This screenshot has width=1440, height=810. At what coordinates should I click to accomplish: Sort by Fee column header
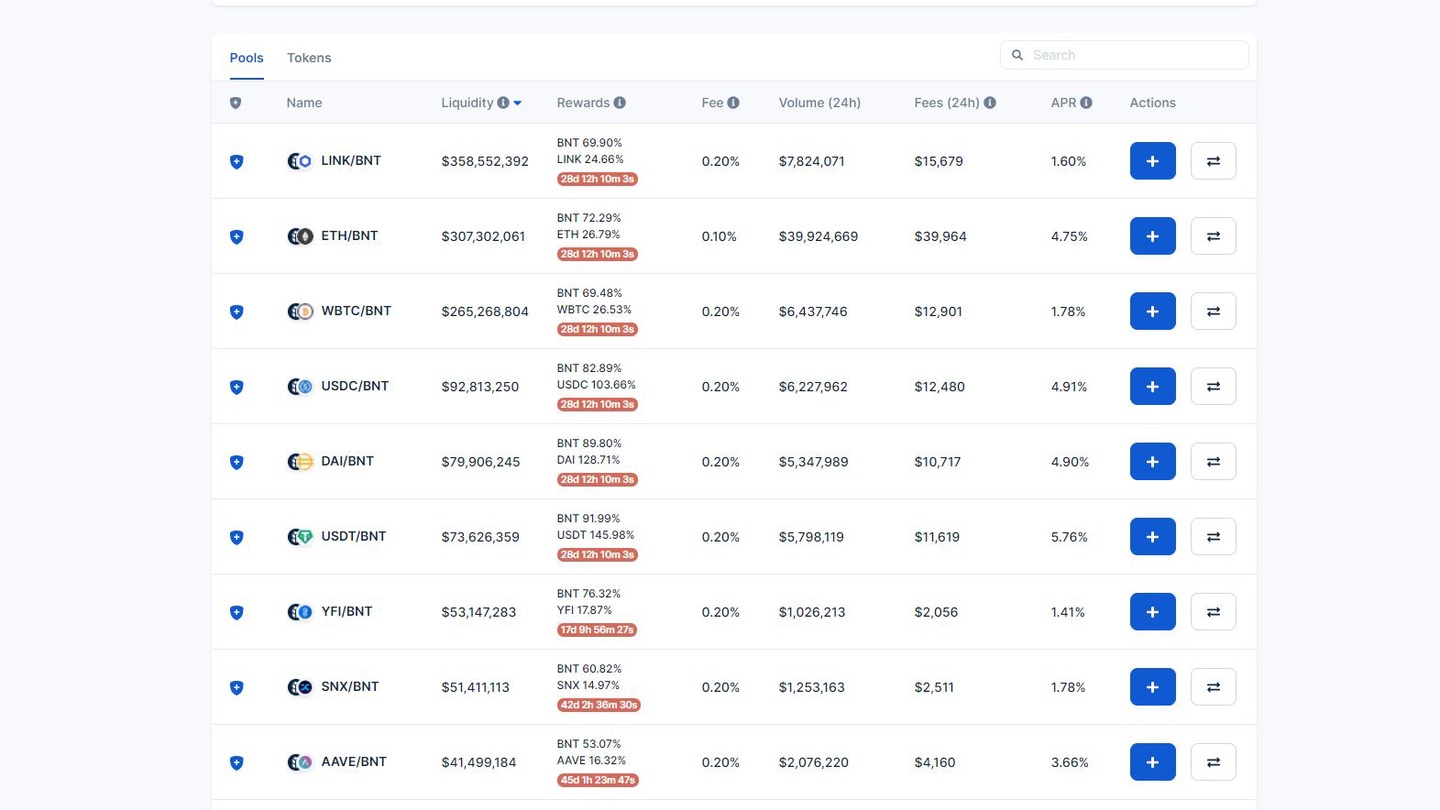(712, 103)
